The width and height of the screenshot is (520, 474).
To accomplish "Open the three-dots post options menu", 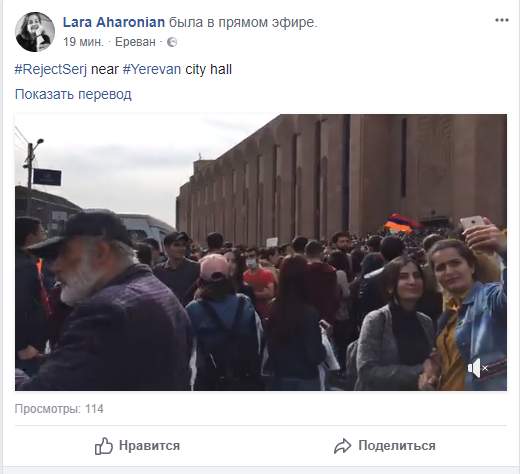I will tap(501, 20).
